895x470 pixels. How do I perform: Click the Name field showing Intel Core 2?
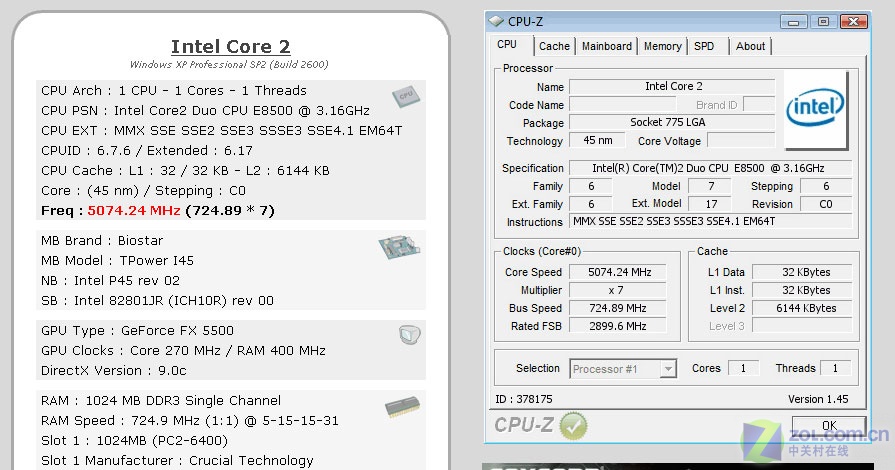tap(672, 86)
